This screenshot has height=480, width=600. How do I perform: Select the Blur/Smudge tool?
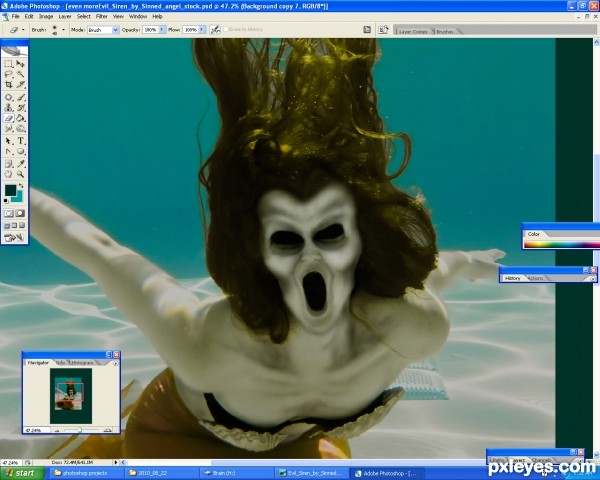(8, 128)
